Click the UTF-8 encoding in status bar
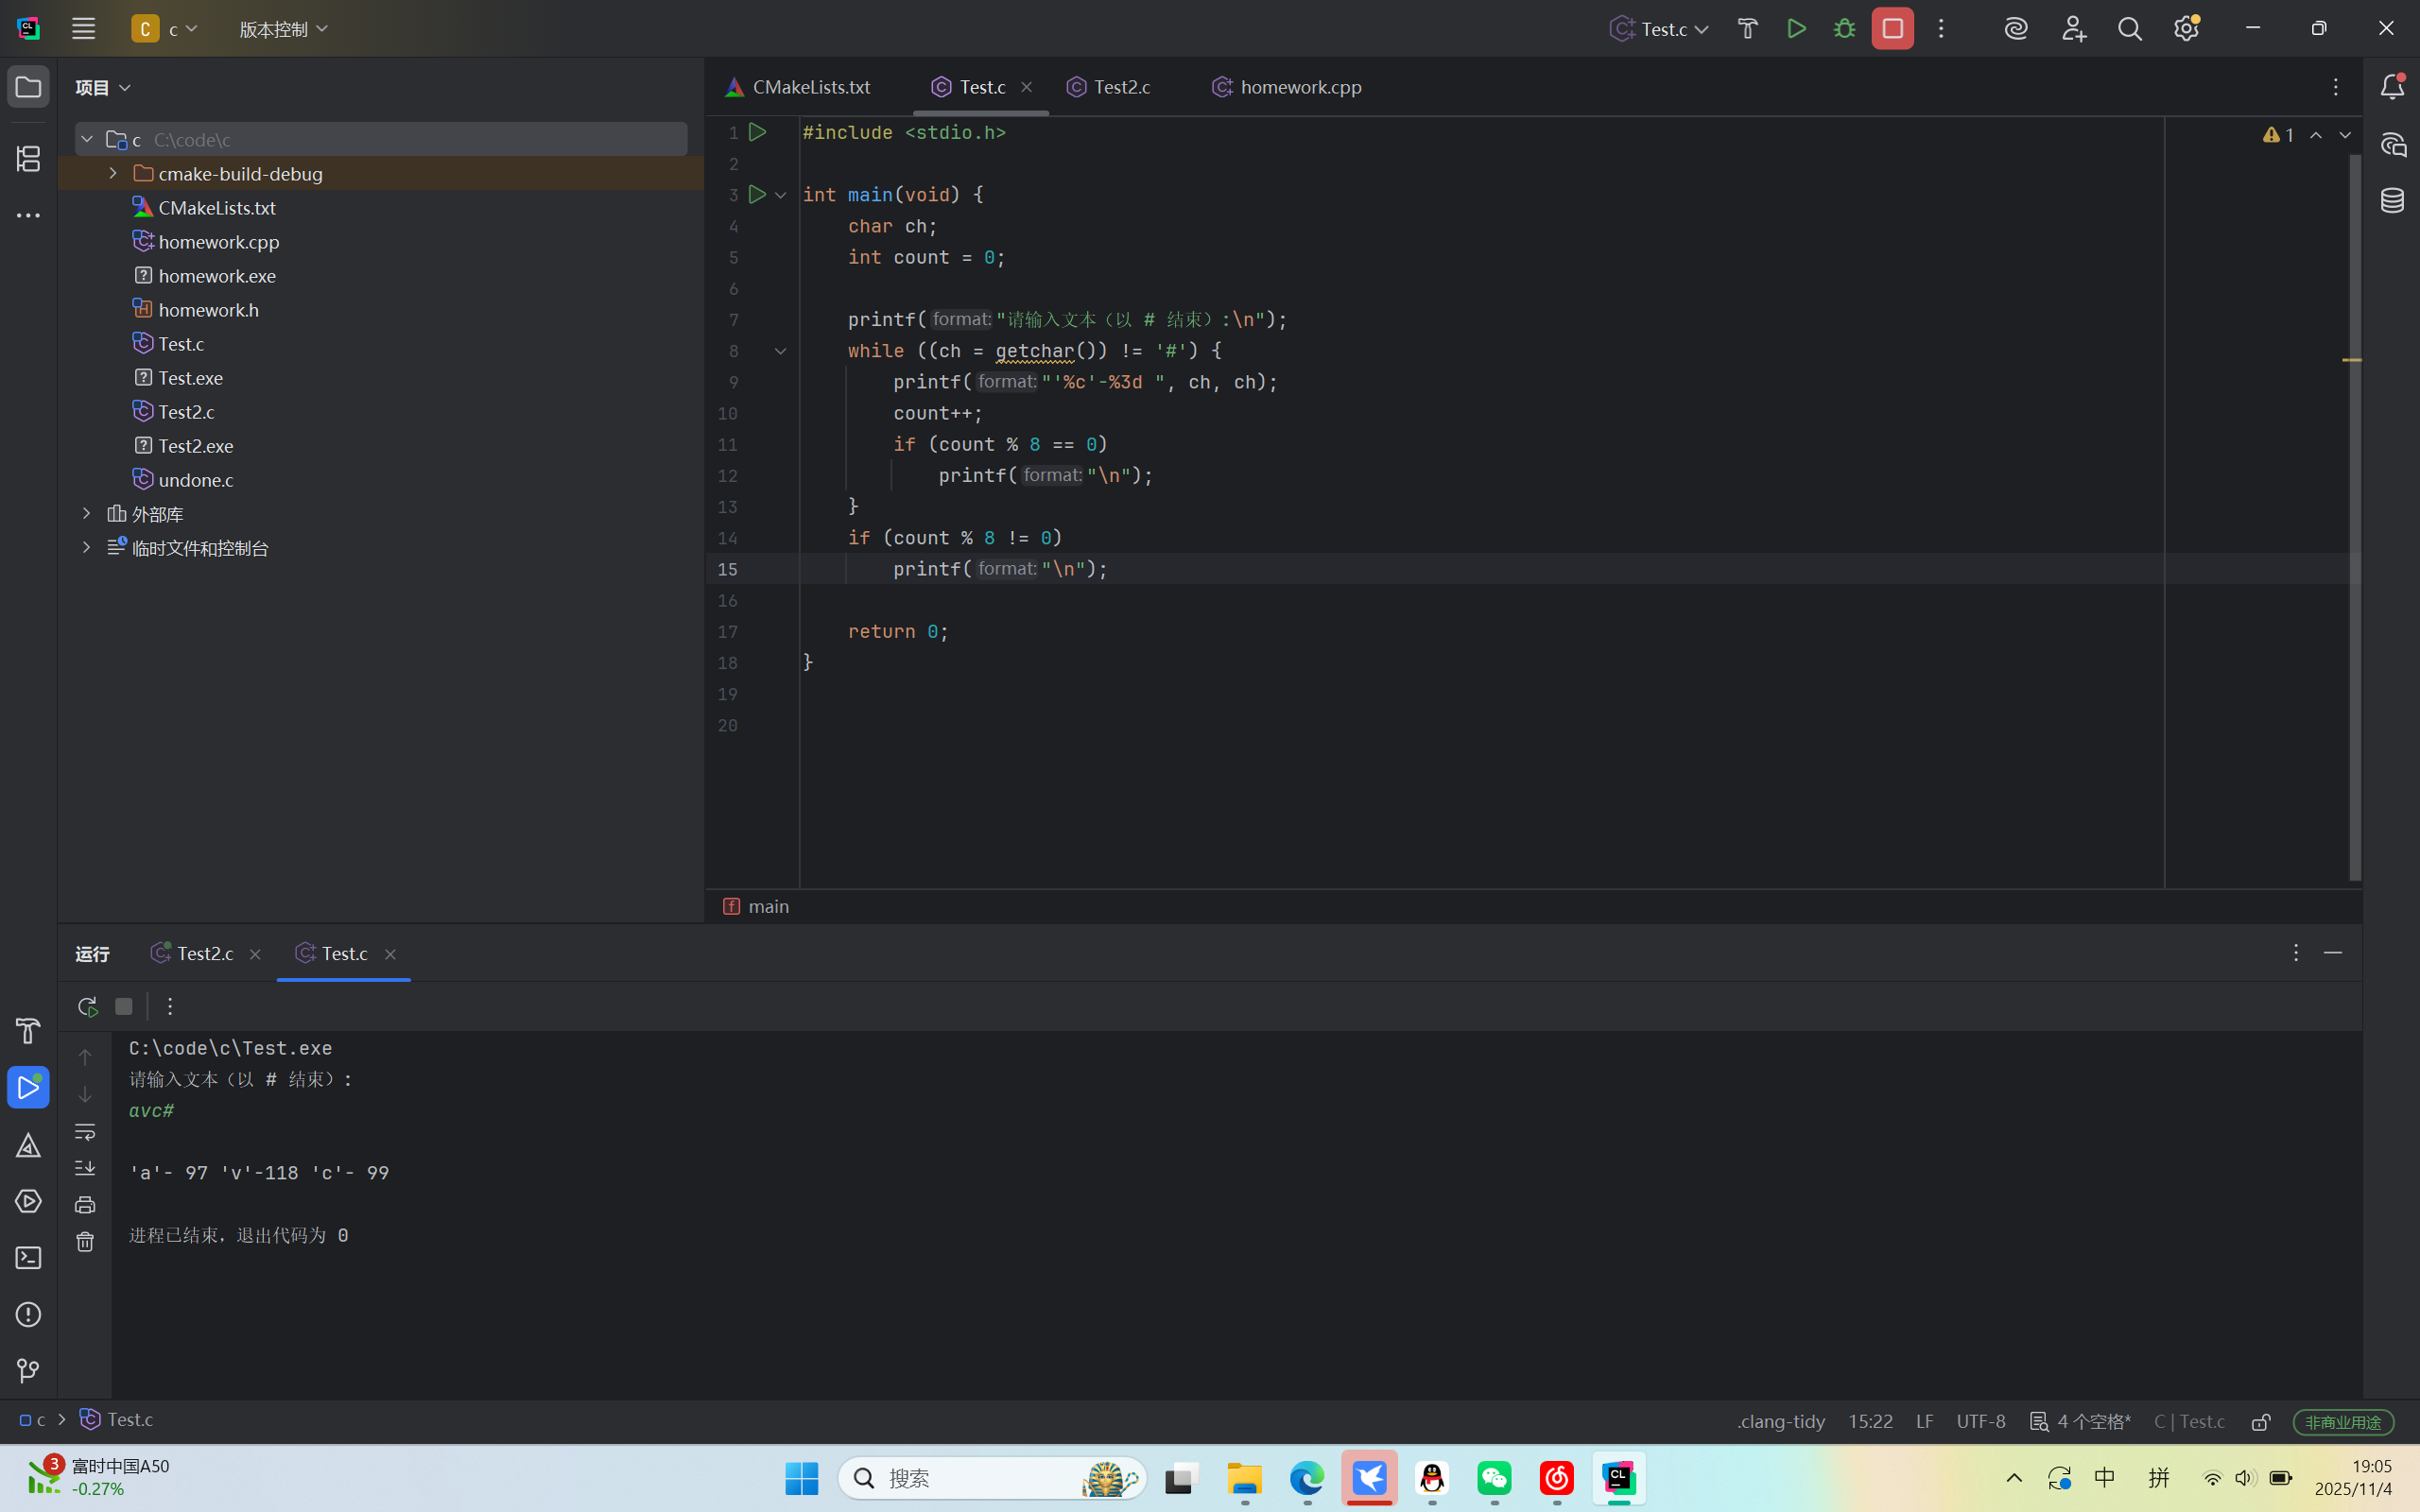 click(1980, 1421)
